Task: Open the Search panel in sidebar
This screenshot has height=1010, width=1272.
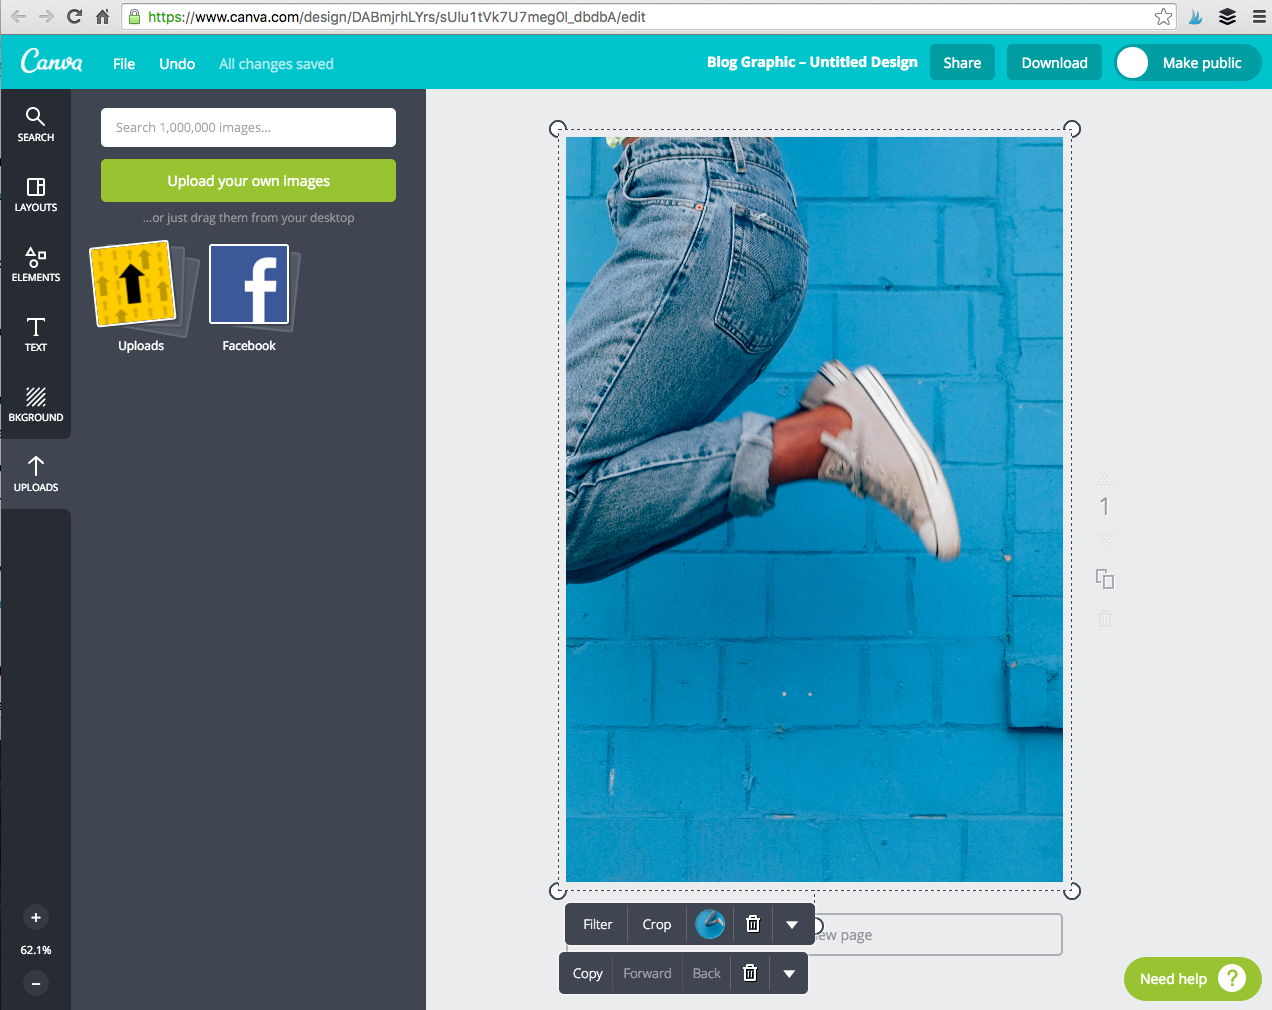Action: (35, 124)
